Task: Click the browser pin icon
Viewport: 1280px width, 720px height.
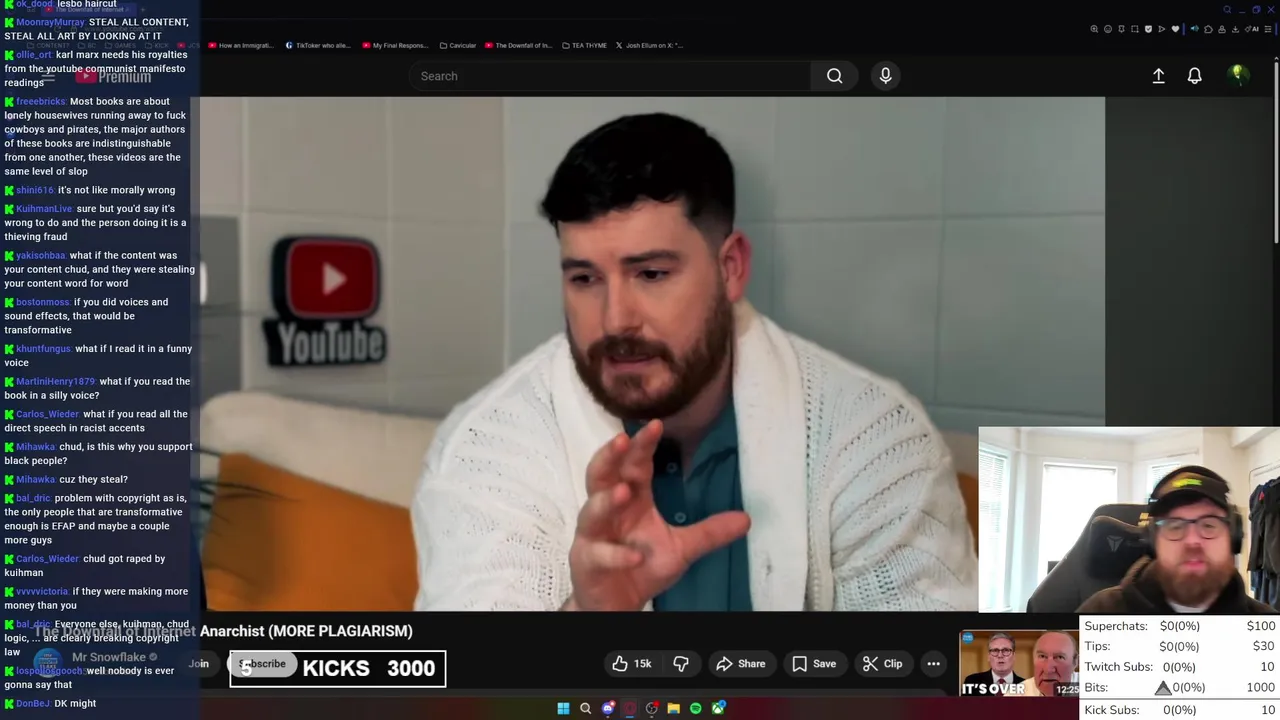Action: pyautogui.click(x=1121, y=29)
